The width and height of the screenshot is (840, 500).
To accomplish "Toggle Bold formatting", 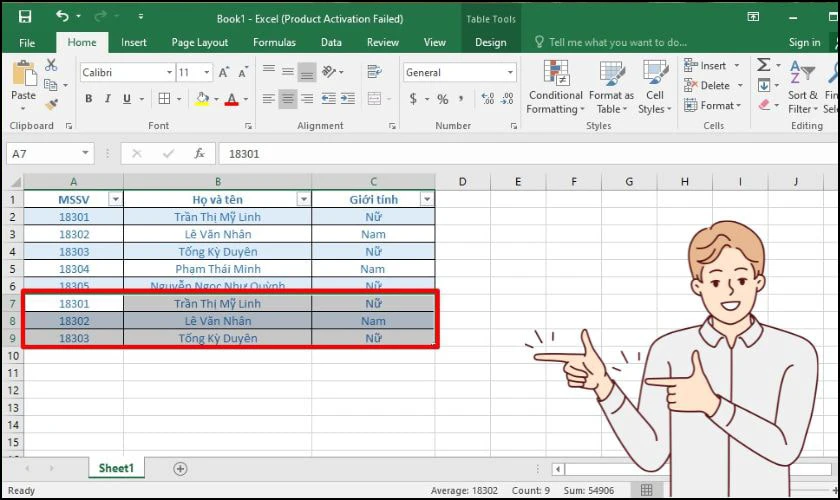I will 88,99.
